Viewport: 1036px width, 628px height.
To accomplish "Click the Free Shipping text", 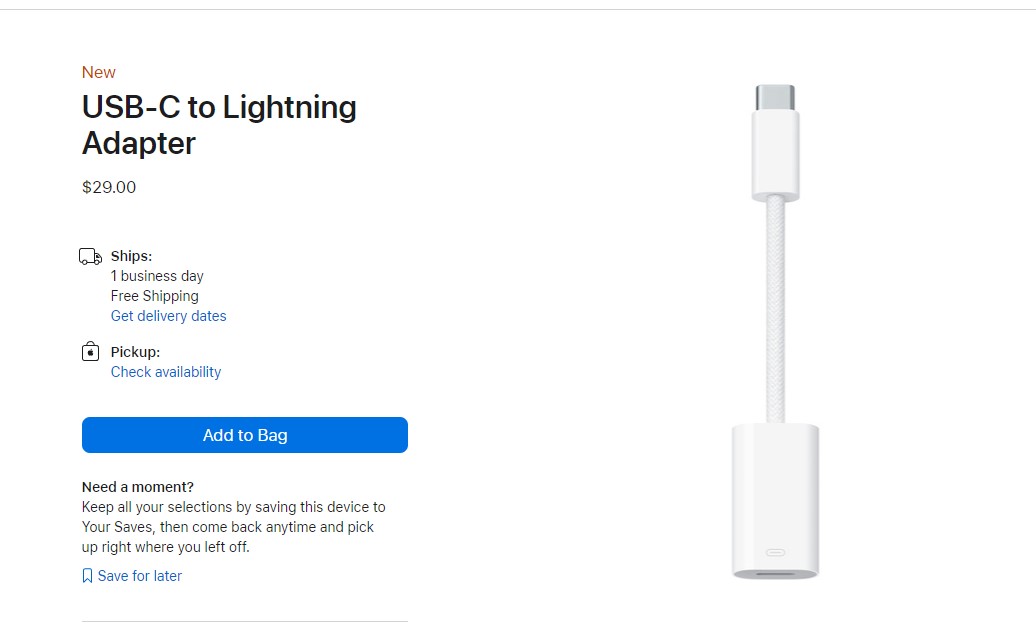I will tap(154, 296).
